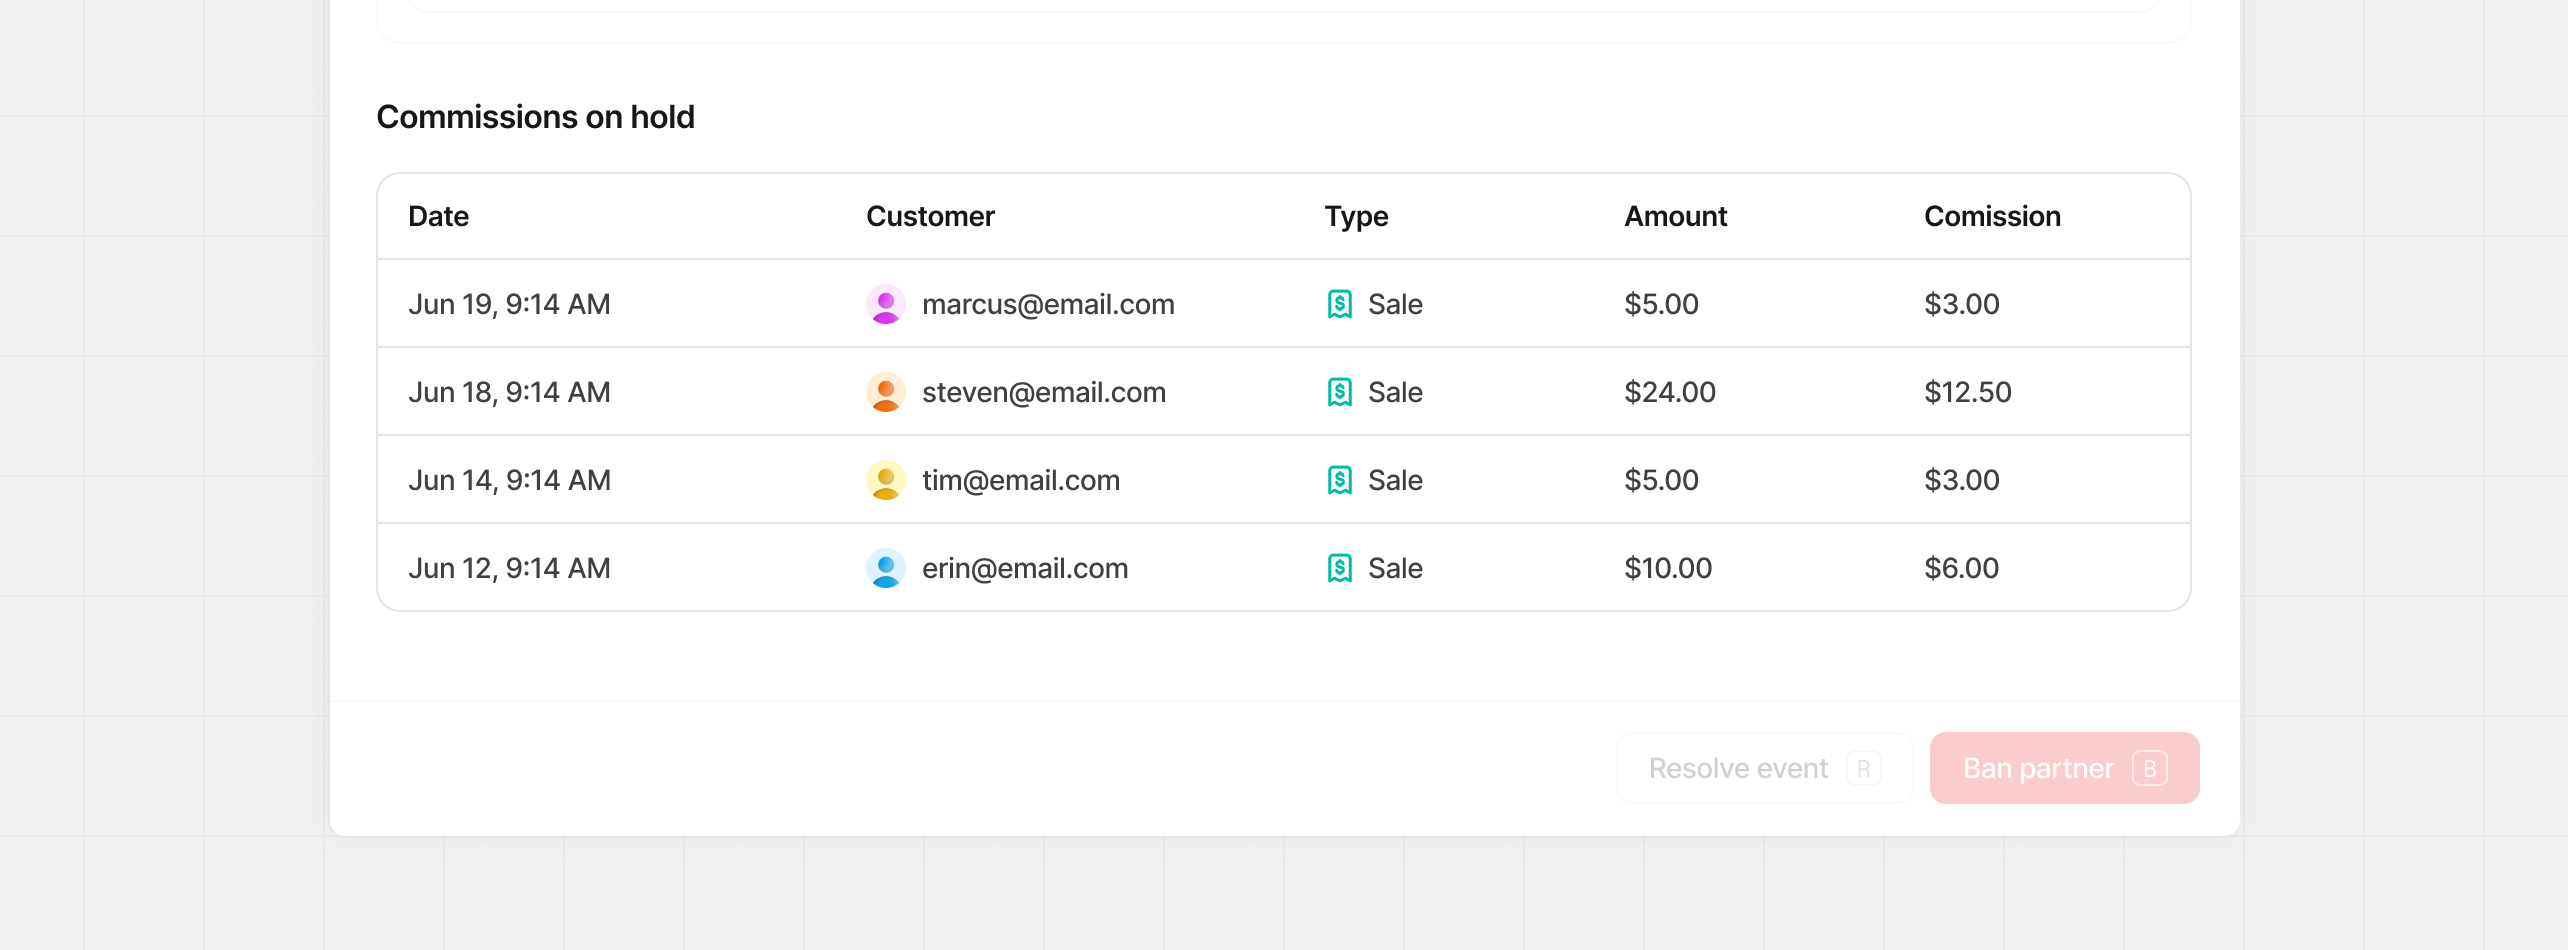This screenshot has height=950, width=2568.
Task: Open customer steven@email.com
Action: (x=1043, y=392)
